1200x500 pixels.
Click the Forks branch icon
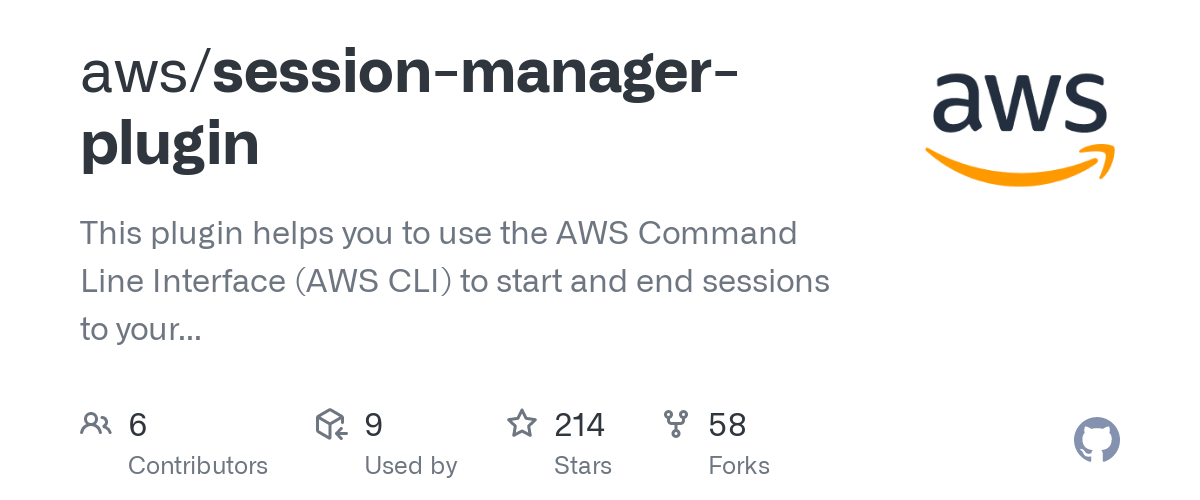tap(677, 425)
